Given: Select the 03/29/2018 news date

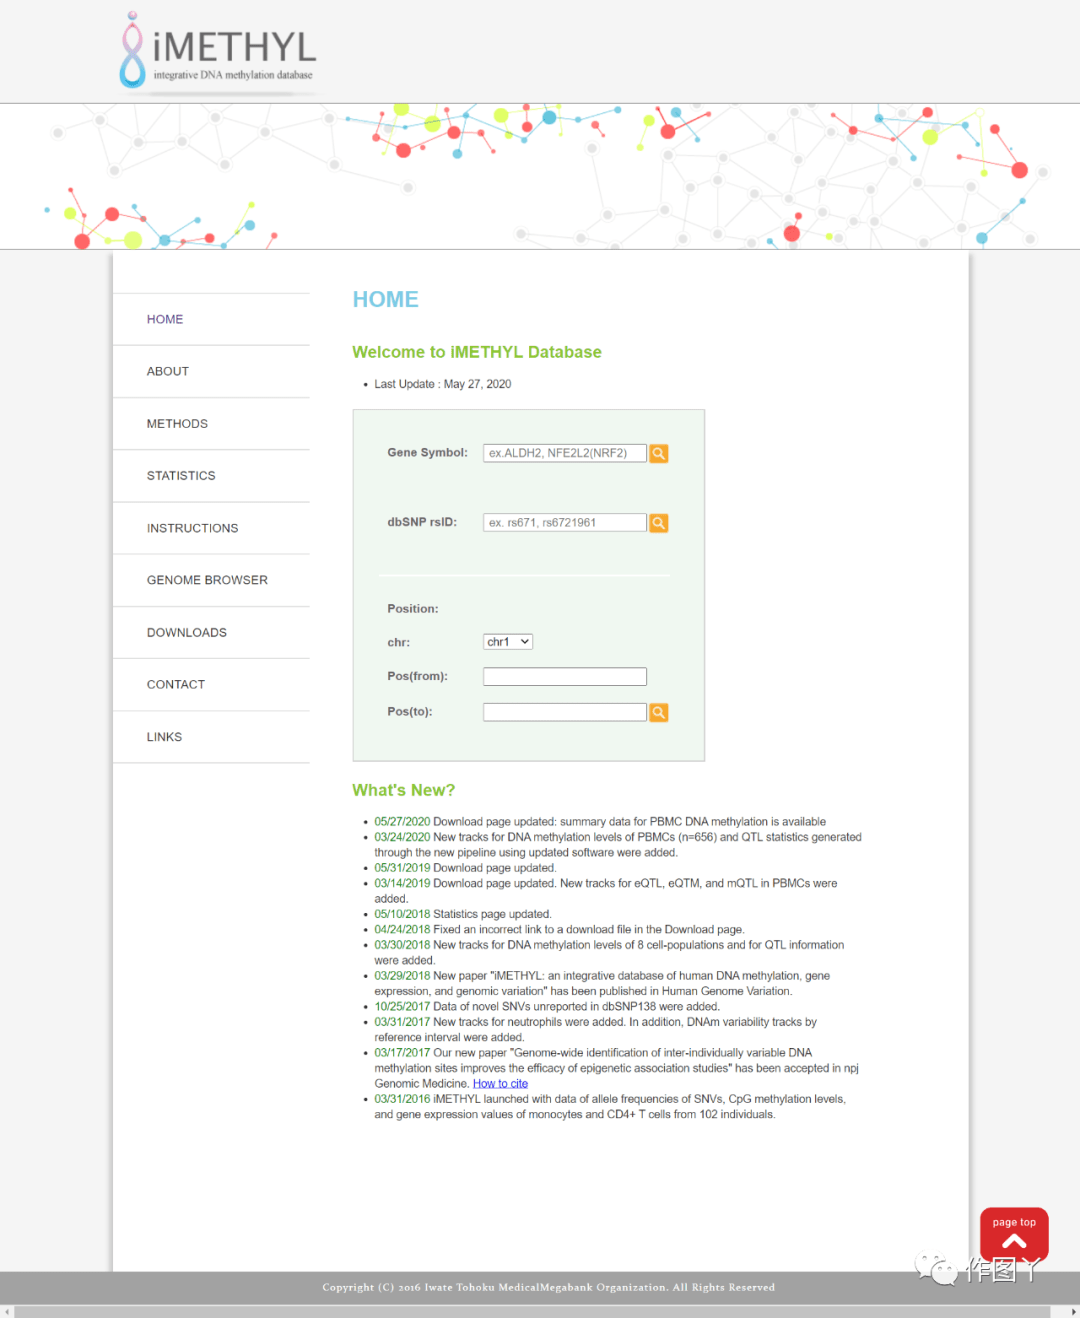Looking at the screenshot, I should pyautogui.click(x=402, y=976).
